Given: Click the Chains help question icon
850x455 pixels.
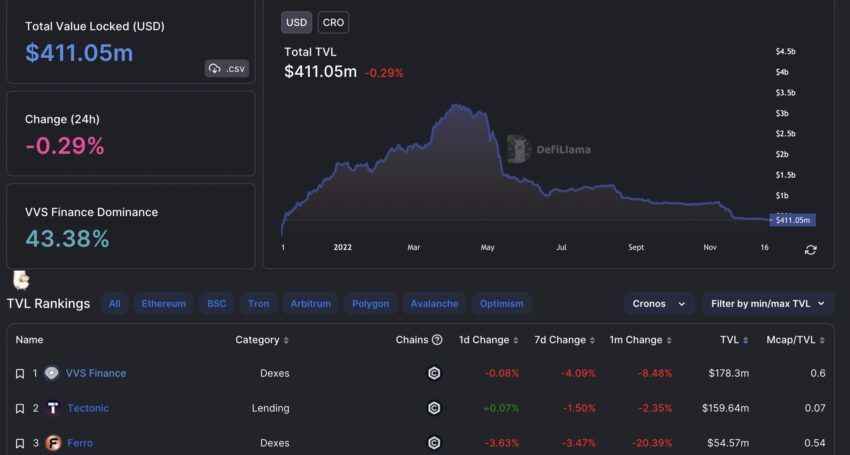Looking at the screenshot, I should coord(437,340).
